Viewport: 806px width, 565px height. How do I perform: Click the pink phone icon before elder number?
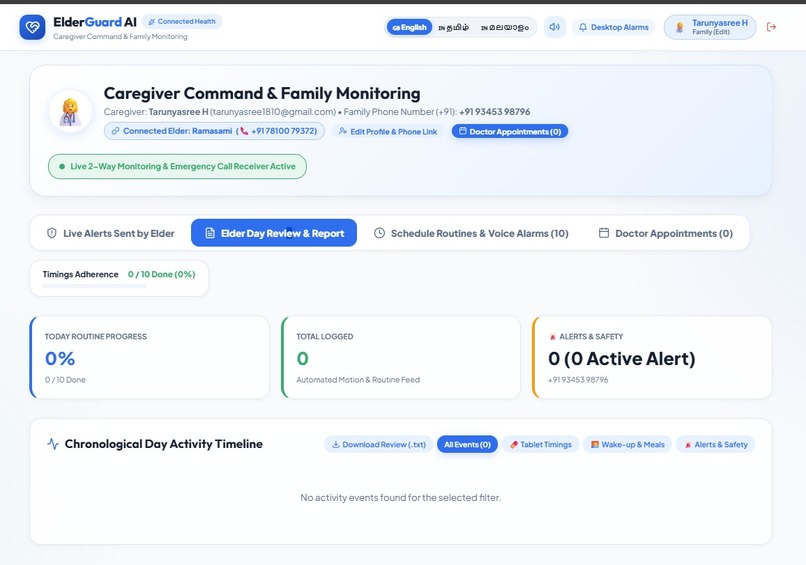(x=244, y=131)
